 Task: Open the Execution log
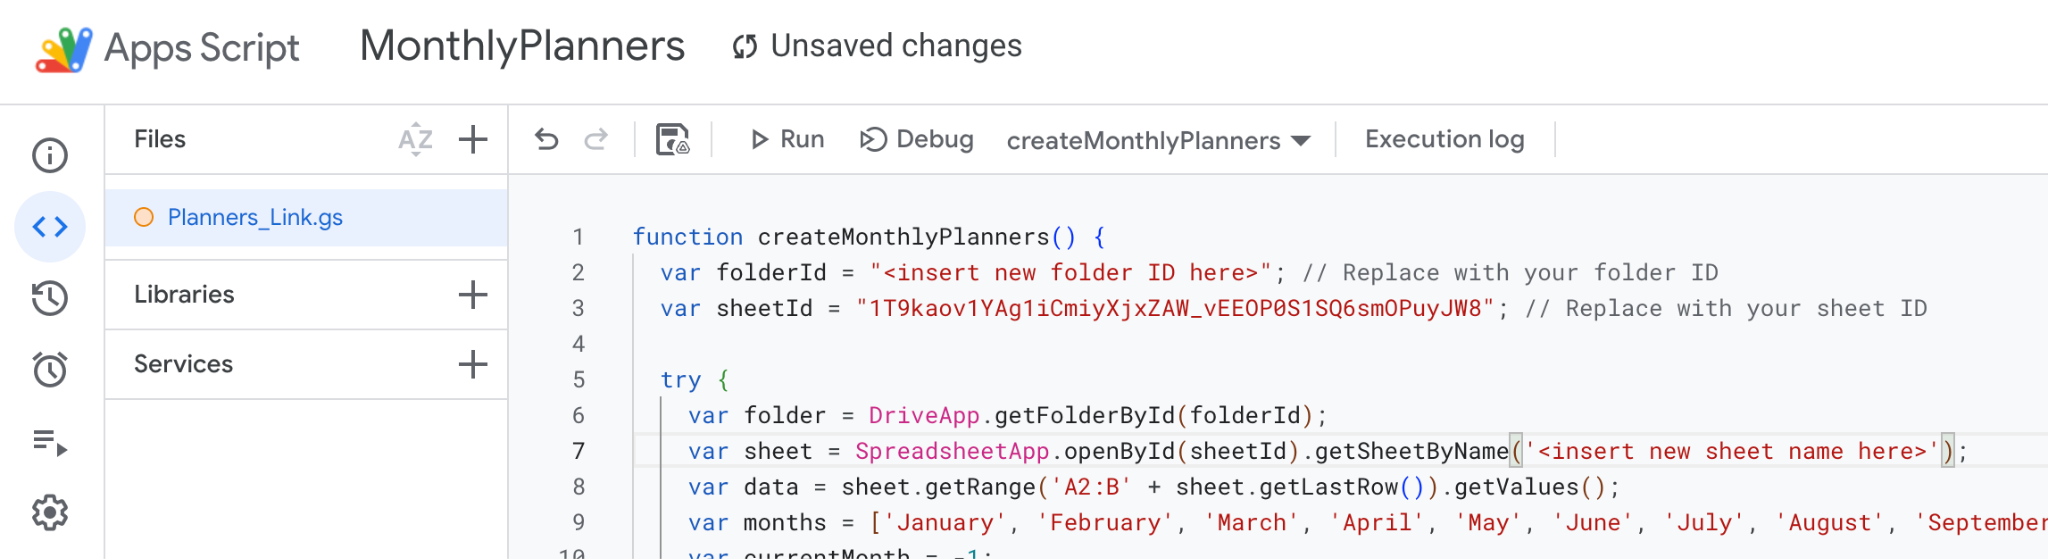pos(1444,139)
